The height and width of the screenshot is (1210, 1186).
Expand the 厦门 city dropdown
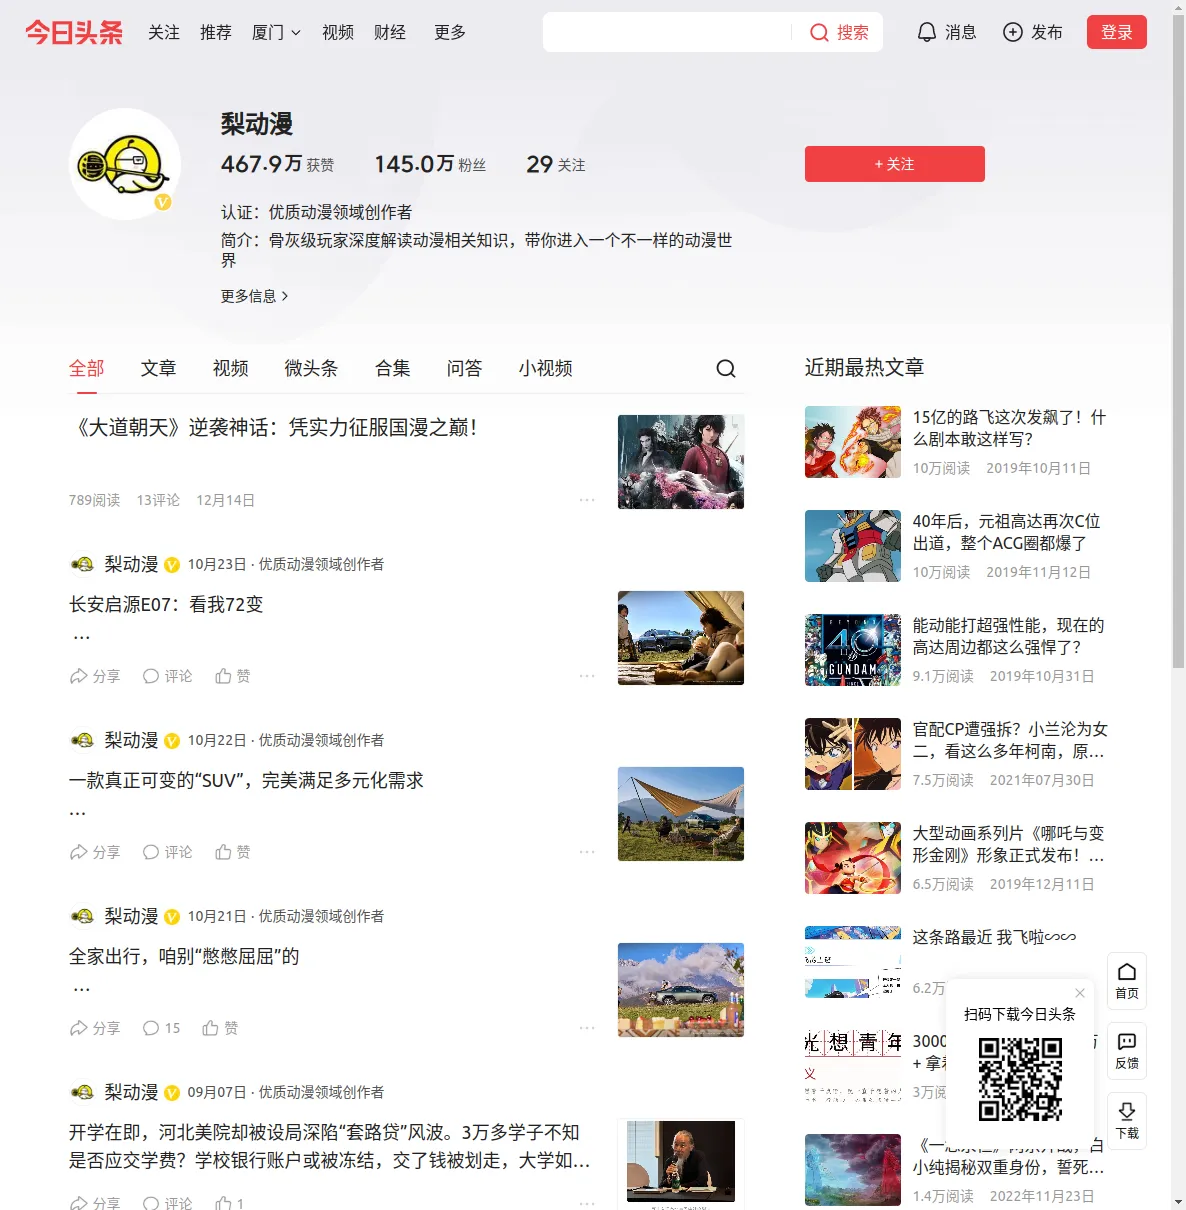(276, 32)
